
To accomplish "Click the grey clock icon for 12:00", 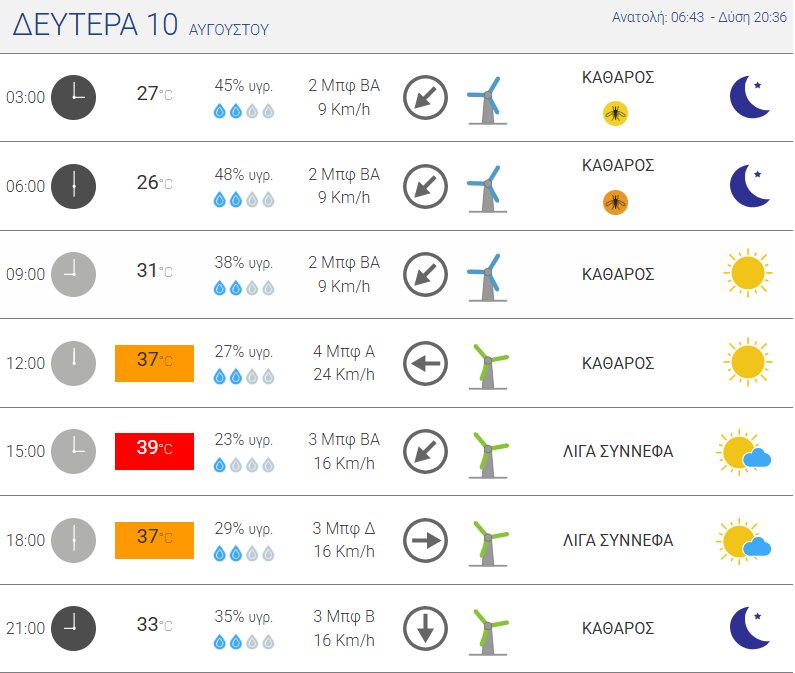I will (x=74, y=363).
